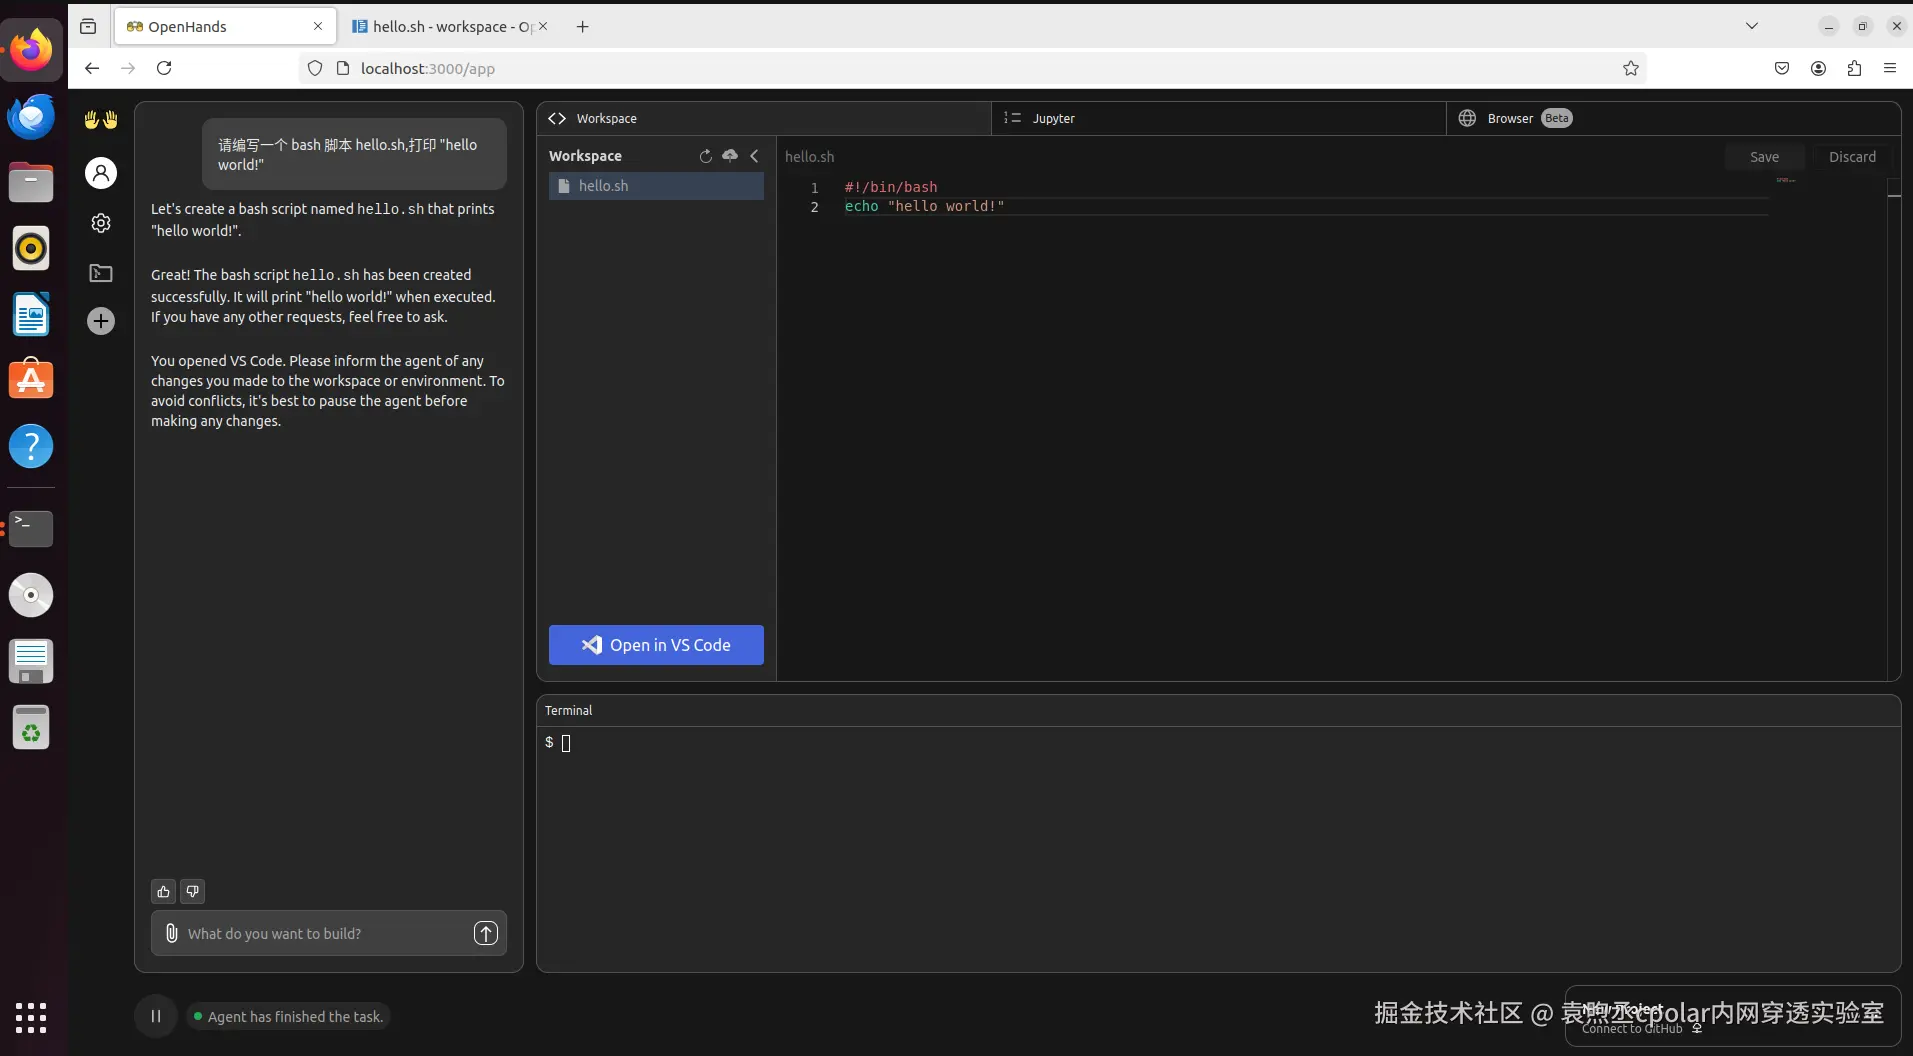Screen dimensions: 1913x1056
Task: Open the OpenHands hands logo
Action: coord(101,119)
